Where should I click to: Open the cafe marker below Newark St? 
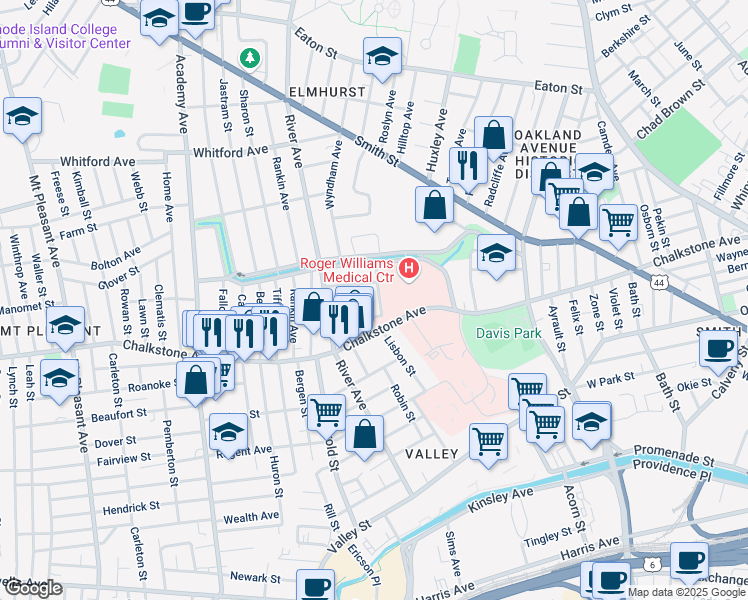(315, 585)
